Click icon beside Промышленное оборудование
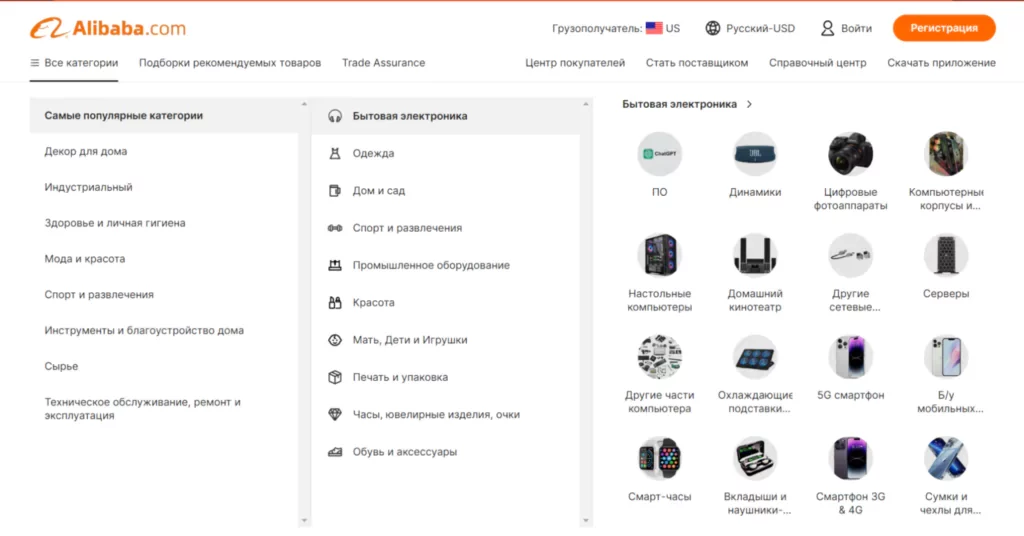 (x=335, y=265)
